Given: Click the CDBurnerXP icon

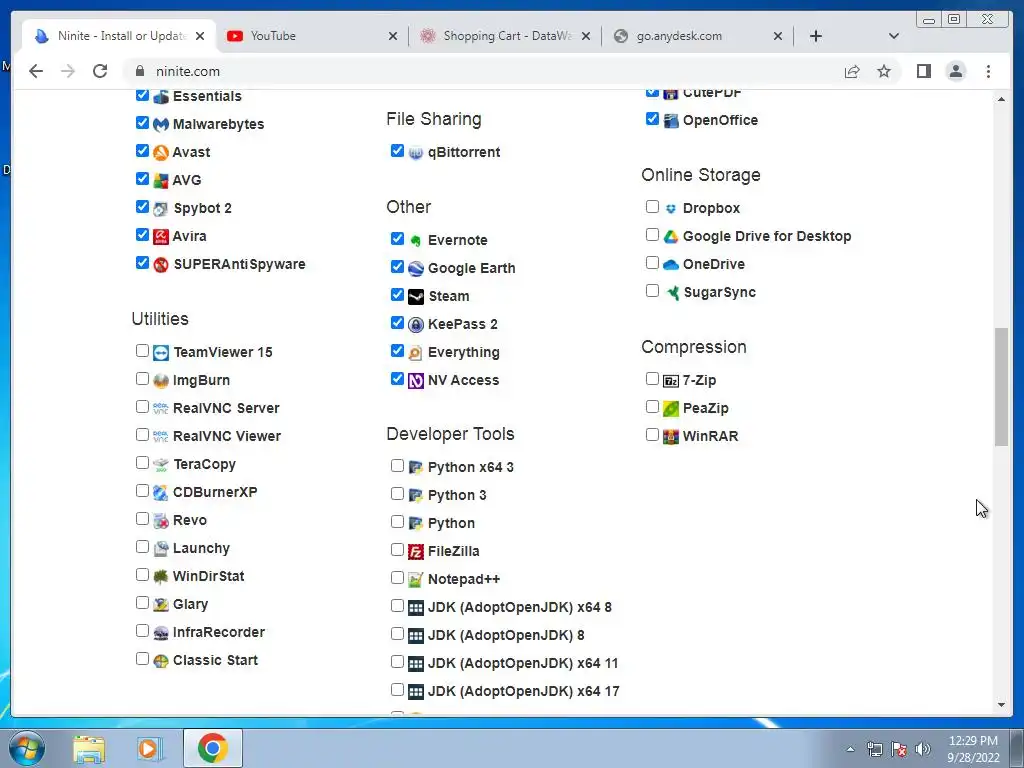Looking at the screenshot, I should (x=161, y=492).
